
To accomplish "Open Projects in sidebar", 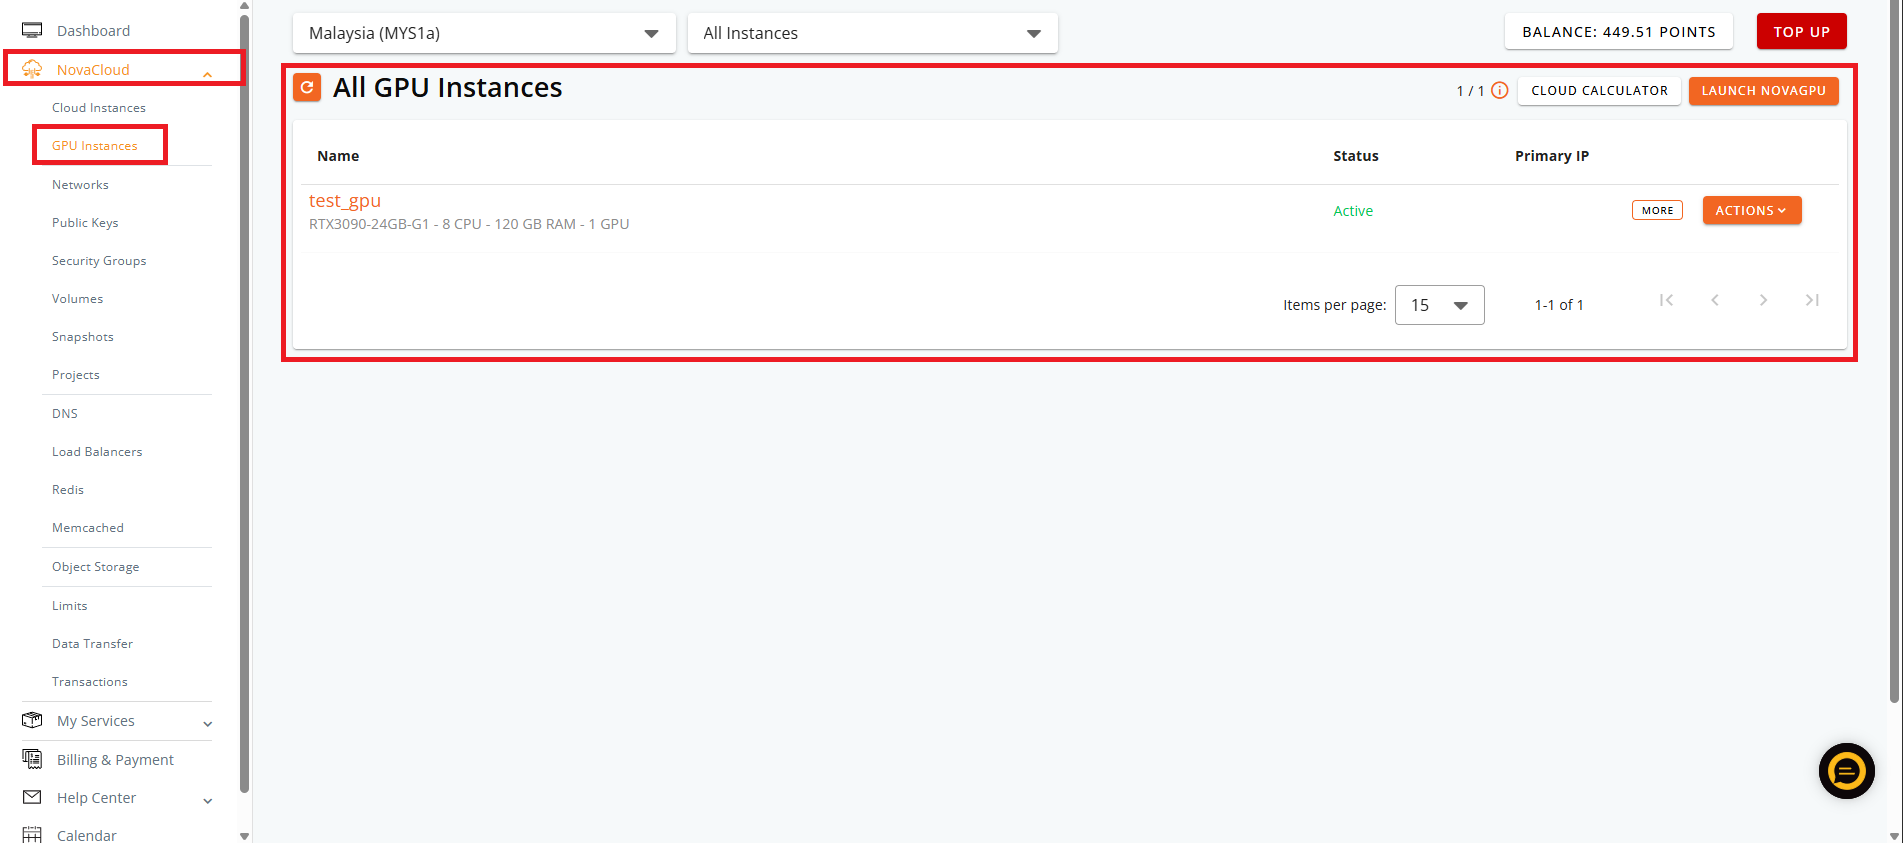I will point(76,375).
